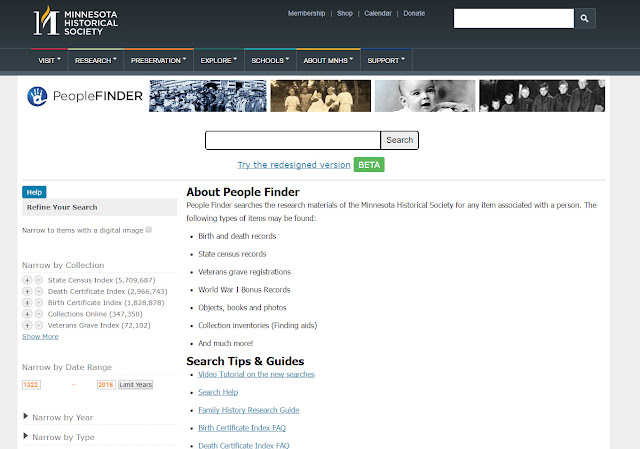
Task: Click the green BETA badge
Action: point(369,165)
